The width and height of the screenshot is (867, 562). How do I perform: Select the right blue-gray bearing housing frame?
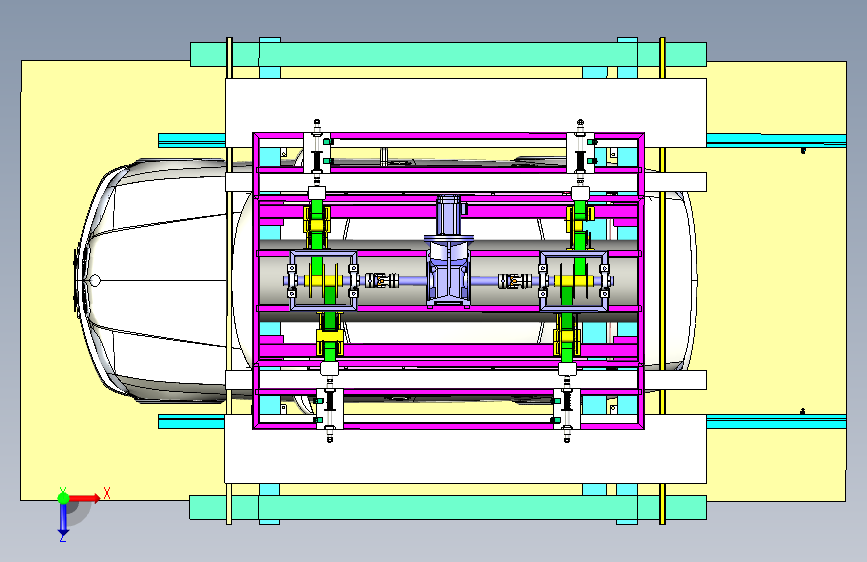[574, 281]
